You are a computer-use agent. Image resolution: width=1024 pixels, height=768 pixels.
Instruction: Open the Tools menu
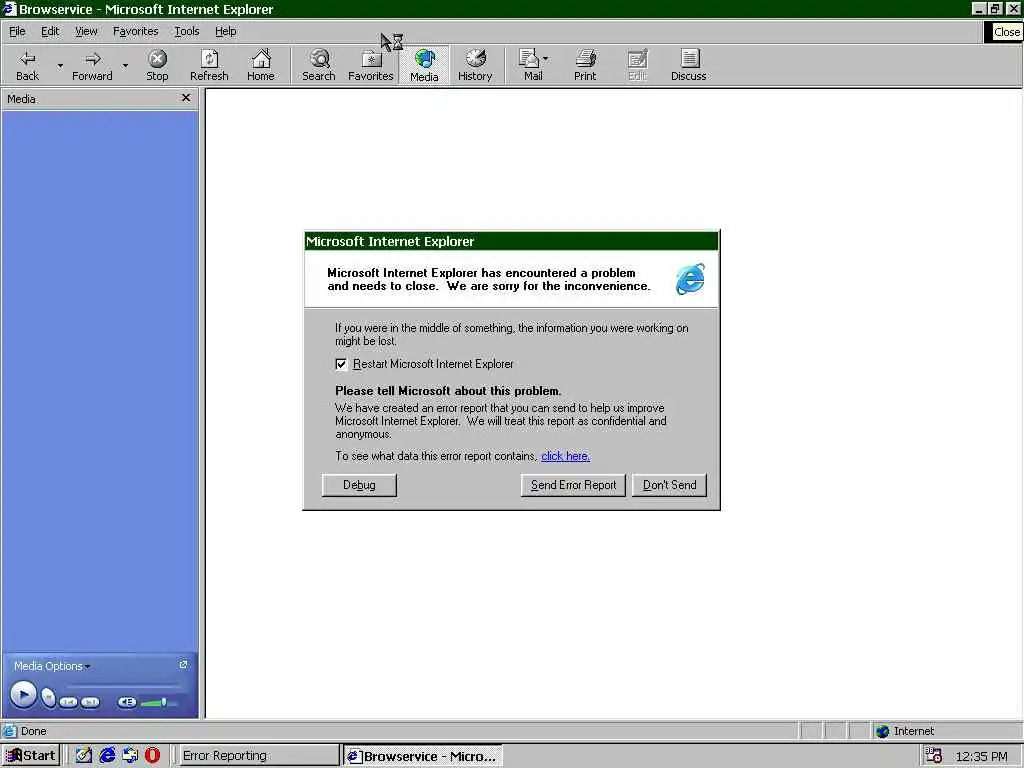187,31
